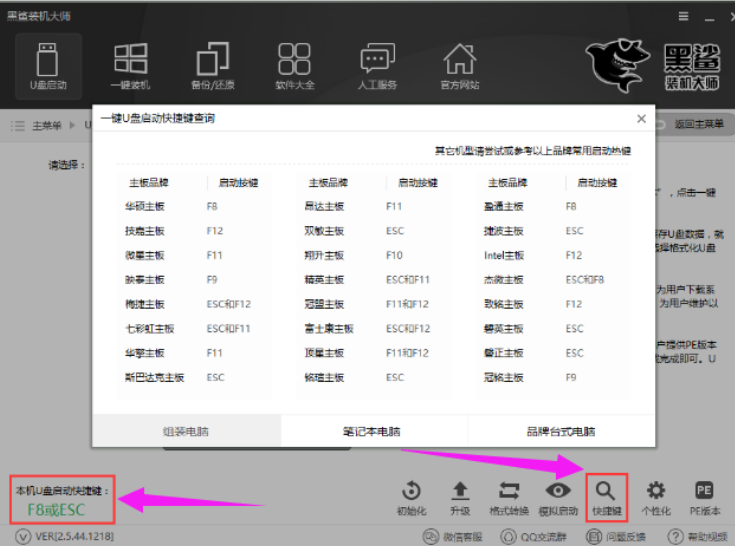Screen dimensions: 735x546
Task: Click the 精英主板 row label
Action: click(324, 279)
